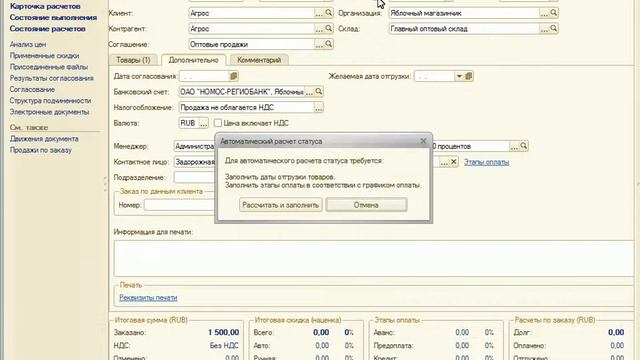Open Движения документа in sidebar
The width and height of the screenshot is (640, 360).
click(44, 139)
